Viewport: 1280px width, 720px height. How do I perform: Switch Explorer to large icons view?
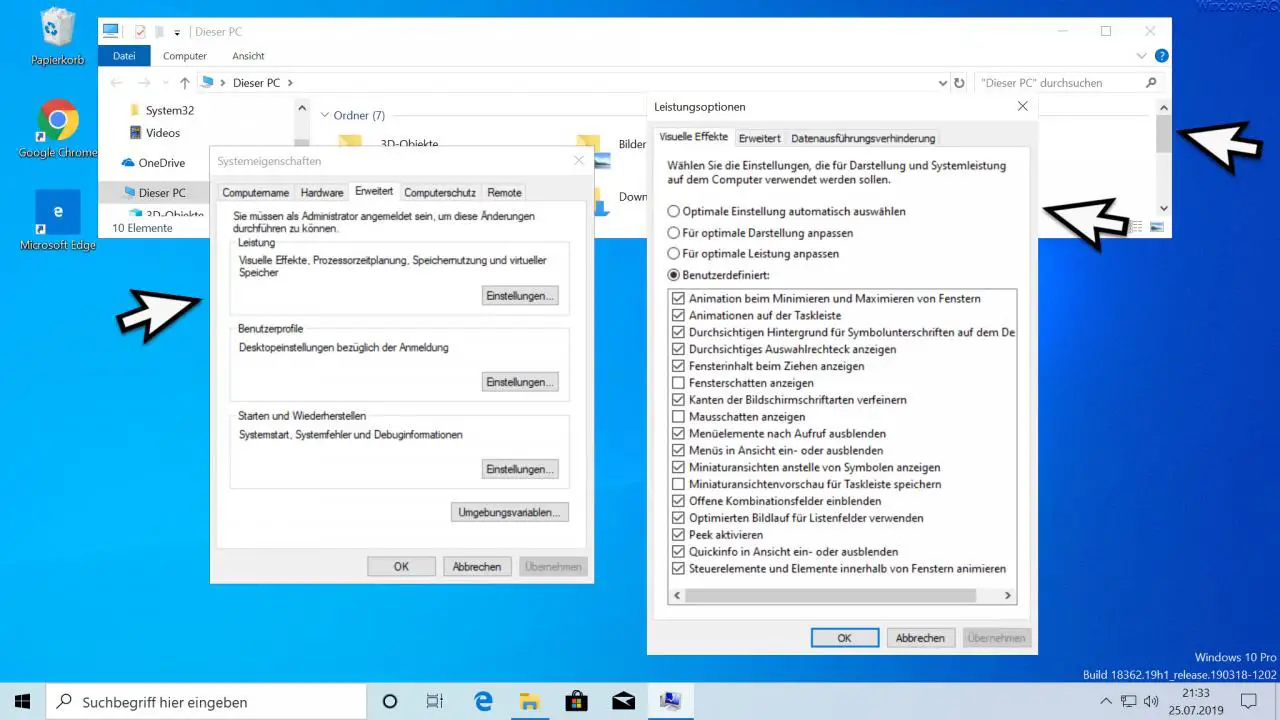point(1157,228)
